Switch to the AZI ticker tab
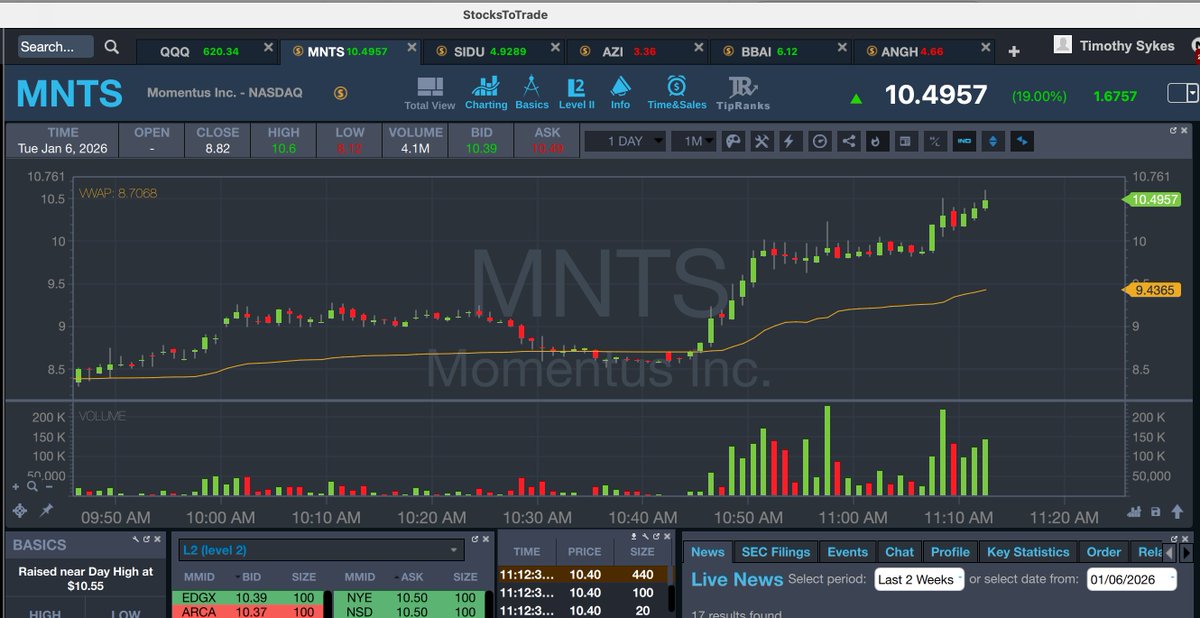Viewport: 1200px width, 618px height. pyautogui.click(x=636, y=51)
